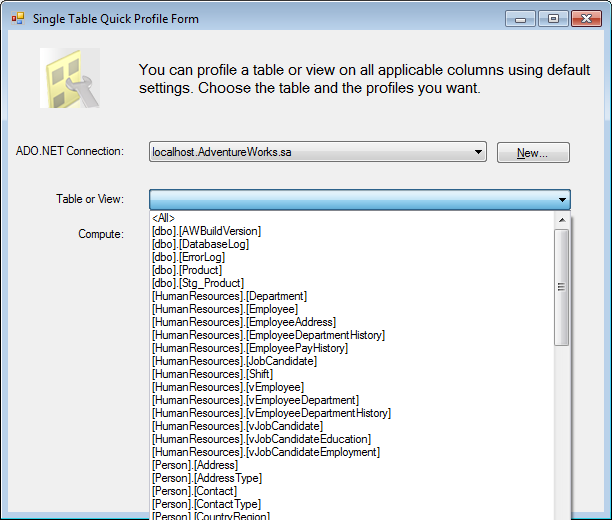
Task: Click the list scrollbar up arrow
Action: (x=562, y=220)
